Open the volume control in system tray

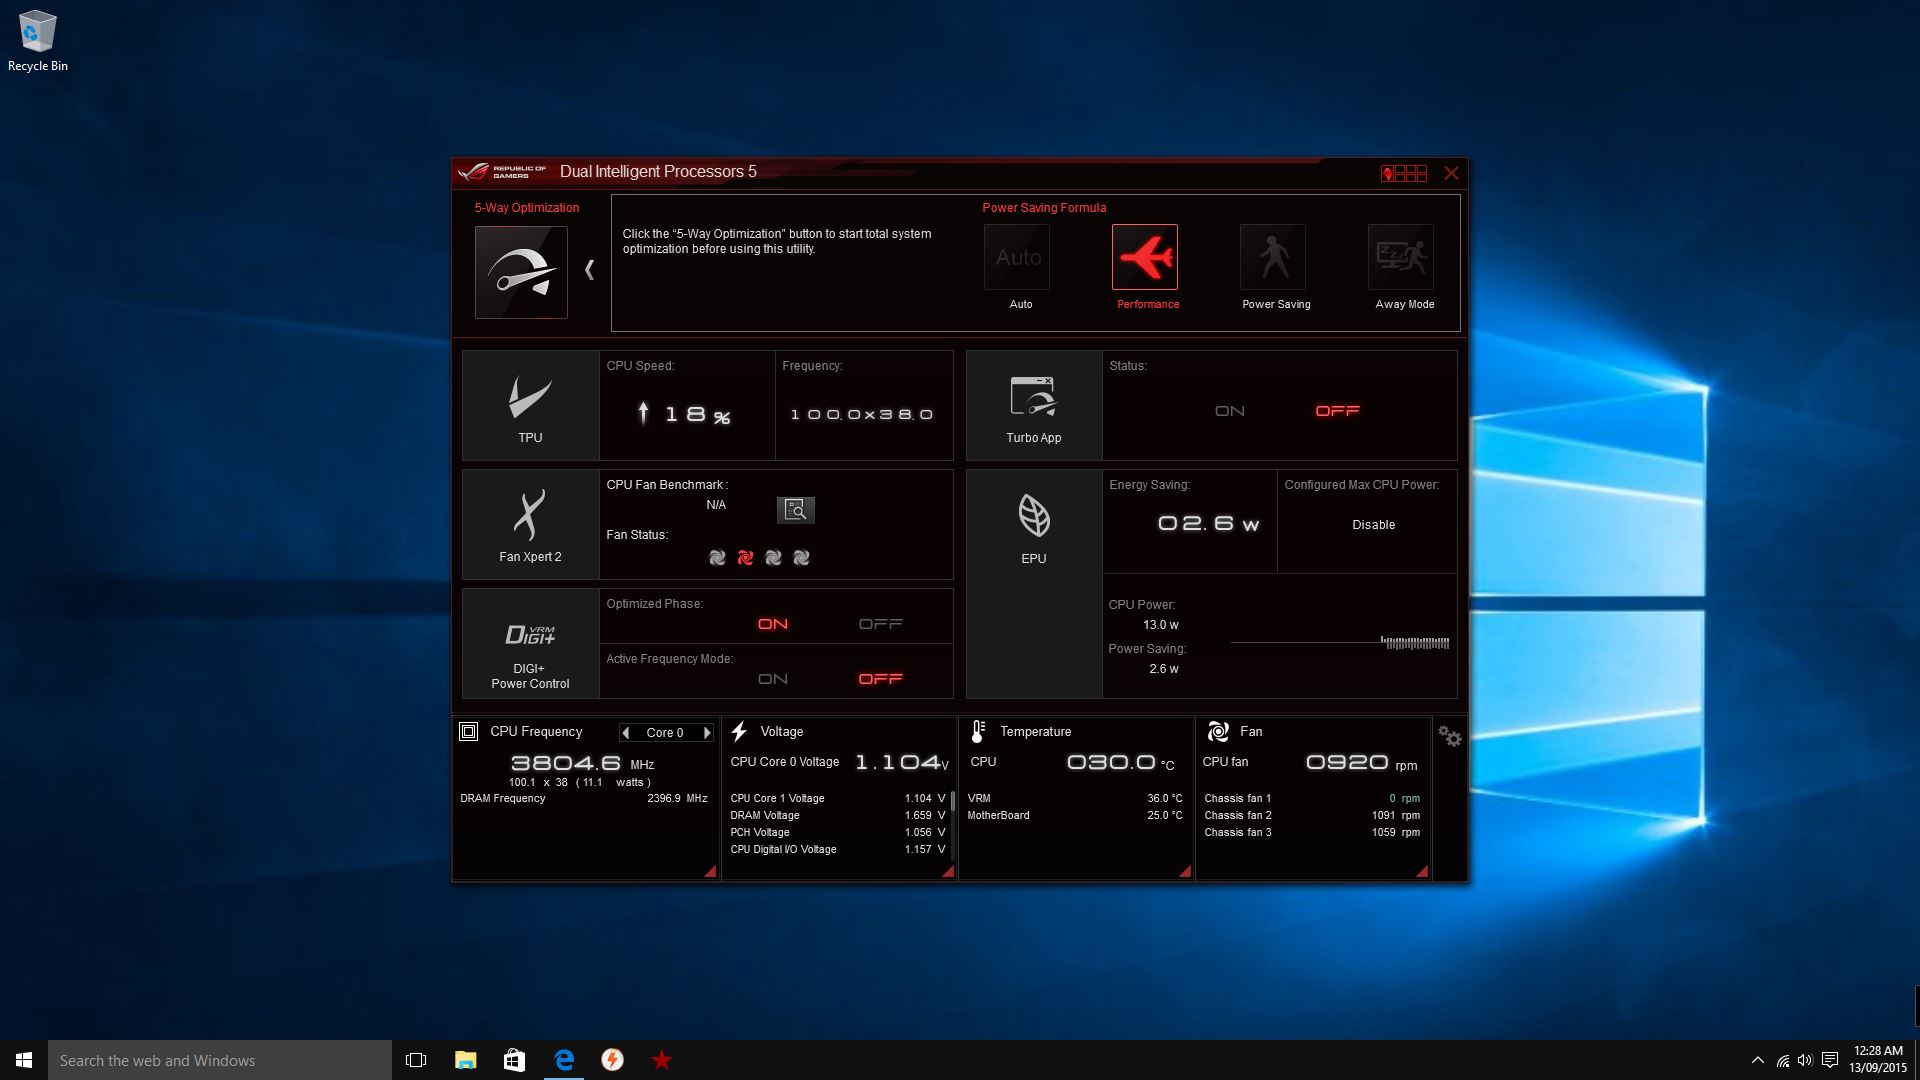point(1805,1060)
